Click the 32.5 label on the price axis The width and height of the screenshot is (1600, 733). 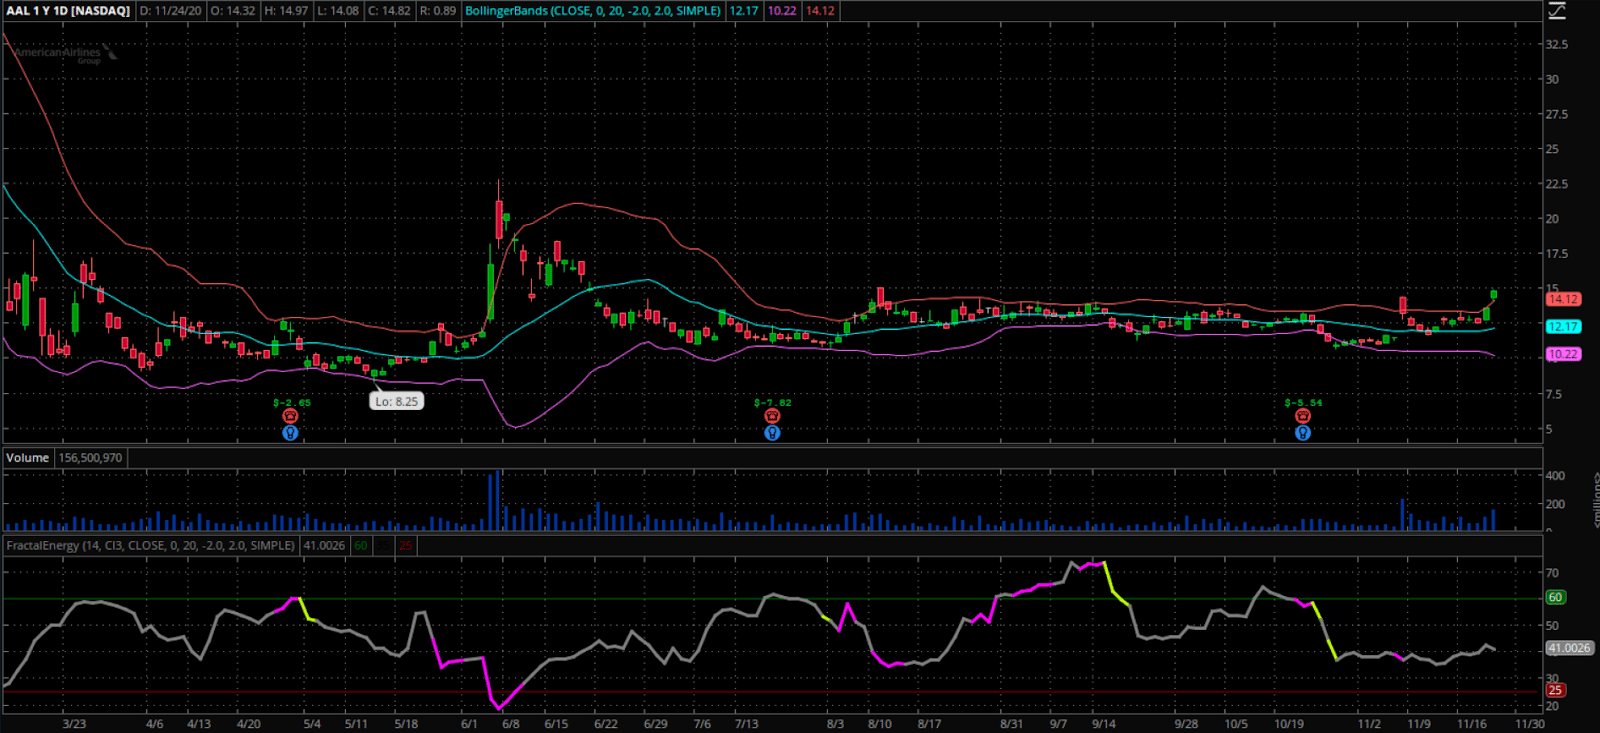(x=1557, y=45)
